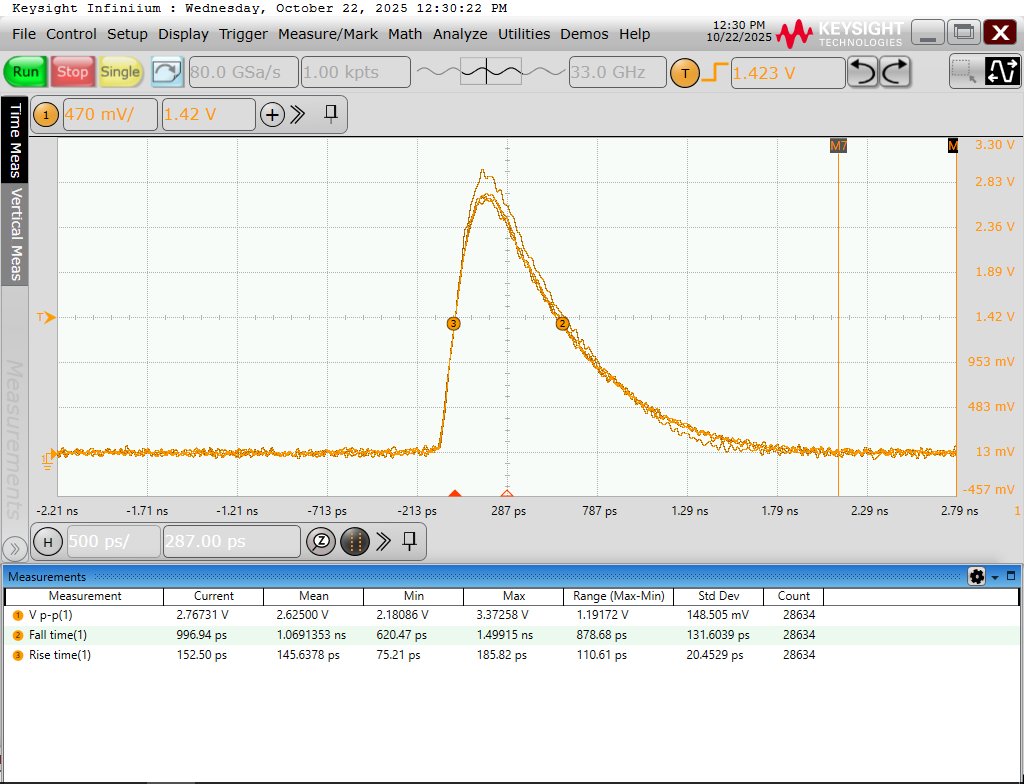
Task: Expand the horizontal toolbar double chevron
Action: (383, 542)
